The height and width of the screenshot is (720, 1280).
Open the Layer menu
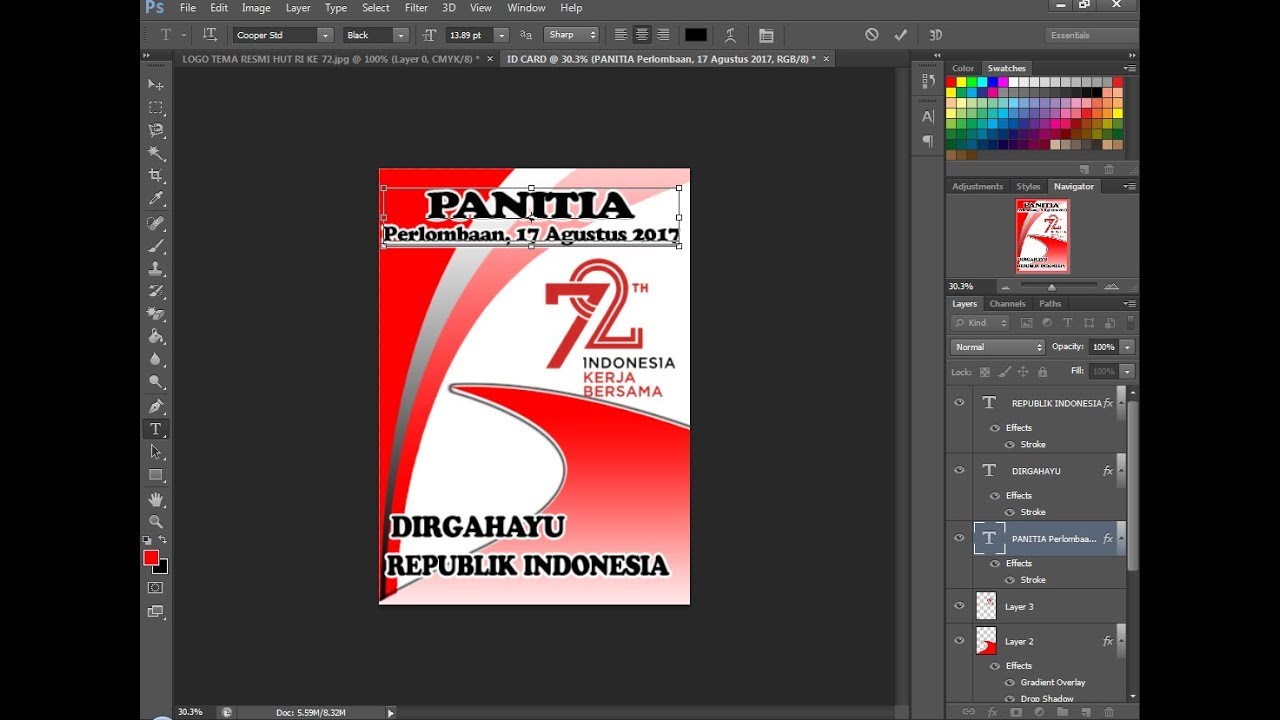pos(298,8)
